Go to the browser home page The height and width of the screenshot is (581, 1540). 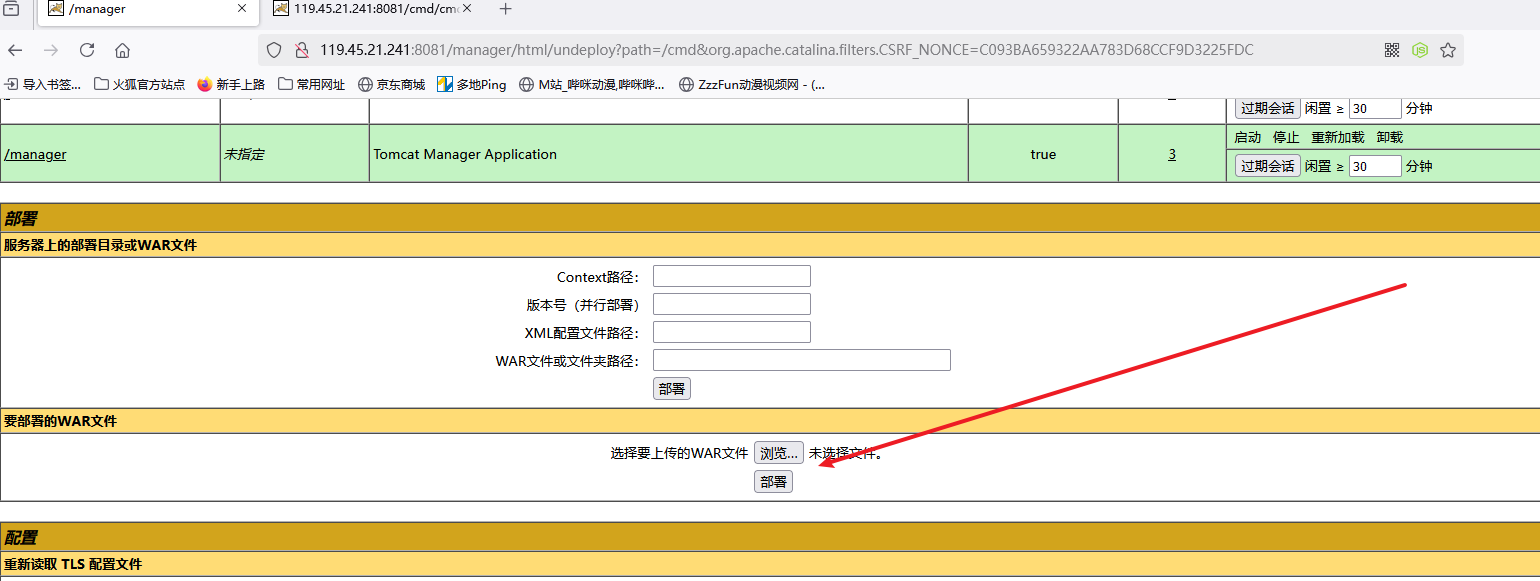[122, 50]
